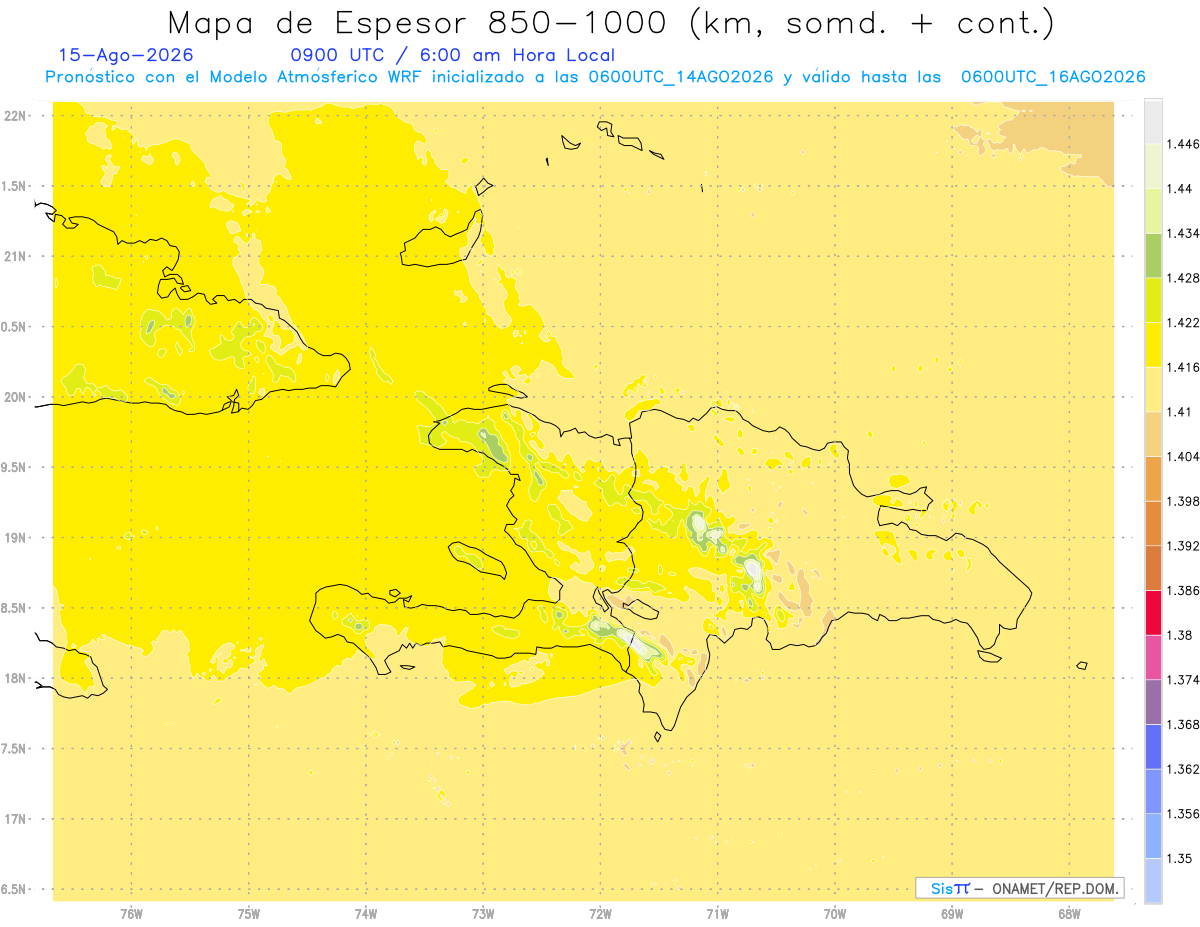The width and height of the screenshot is (1200, 927).
Task: Click the colorbar value '1.428'
Action: click(x=1184, y=278)
